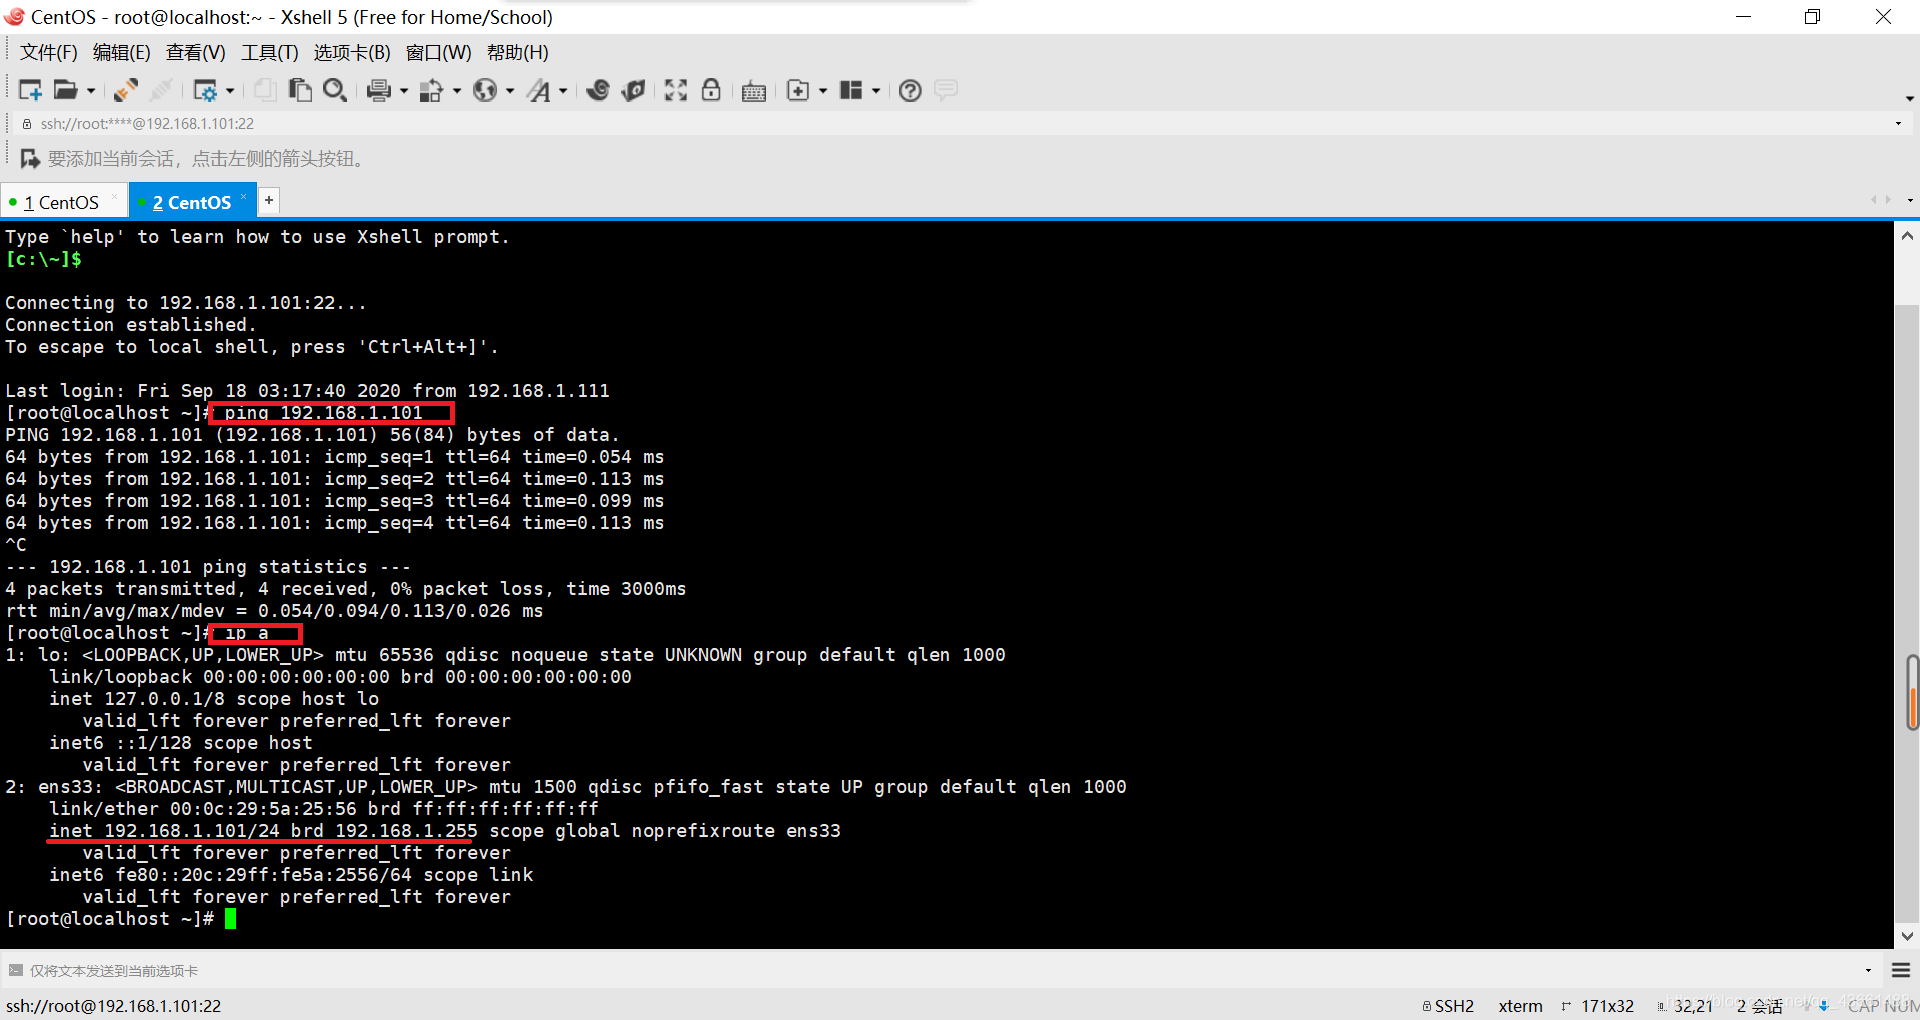Click the new tab group plus-document icon
Viewport: 1920px width, 1020px height.
pyautogui.click(x=798, y=91)
